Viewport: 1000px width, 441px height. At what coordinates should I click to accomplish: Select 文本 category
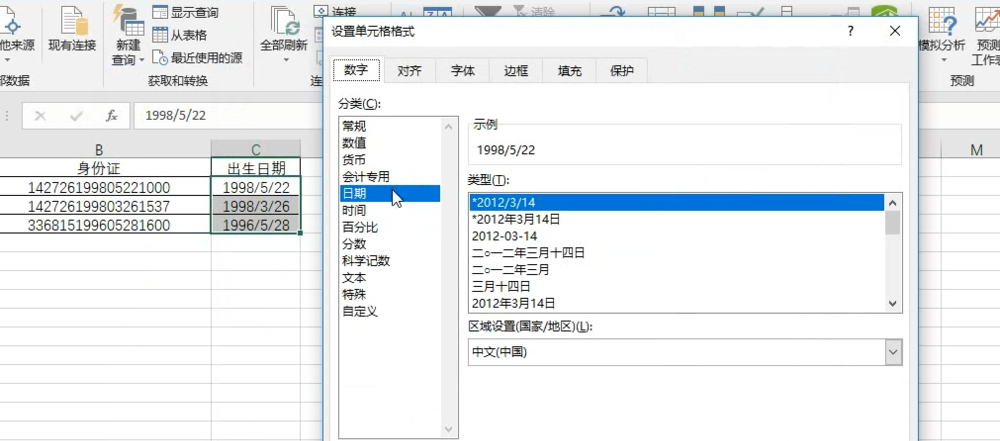tap(390, 278)
